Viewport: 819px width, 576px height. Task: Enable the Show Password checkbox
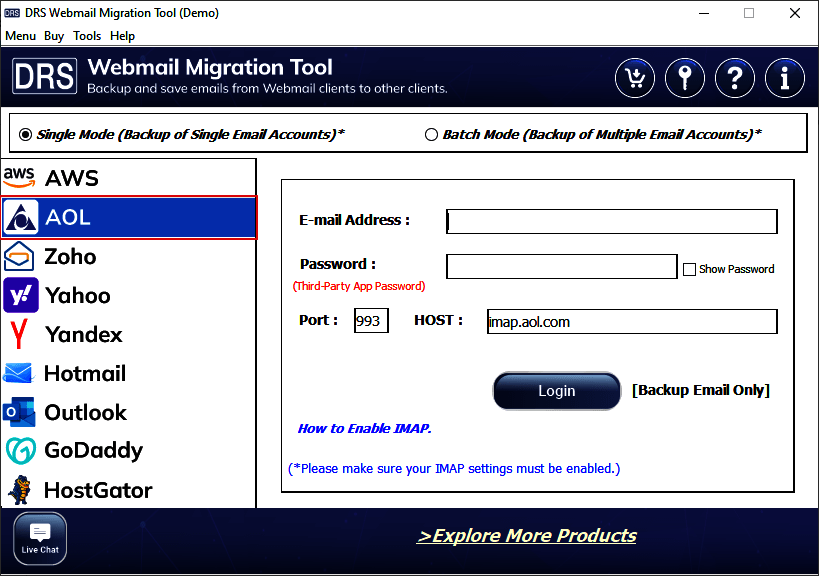(689, 269)
